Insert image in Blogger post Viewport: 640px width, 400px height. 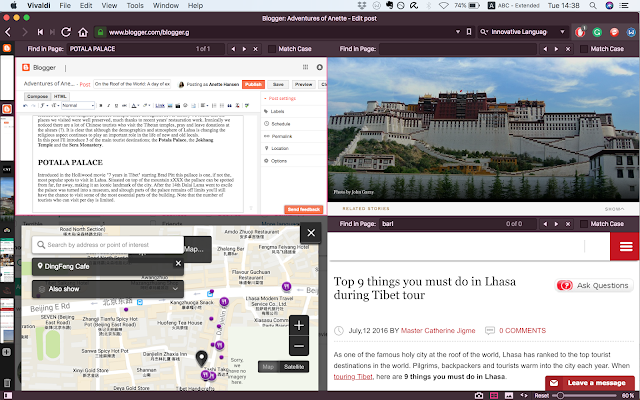coord(170,105)
